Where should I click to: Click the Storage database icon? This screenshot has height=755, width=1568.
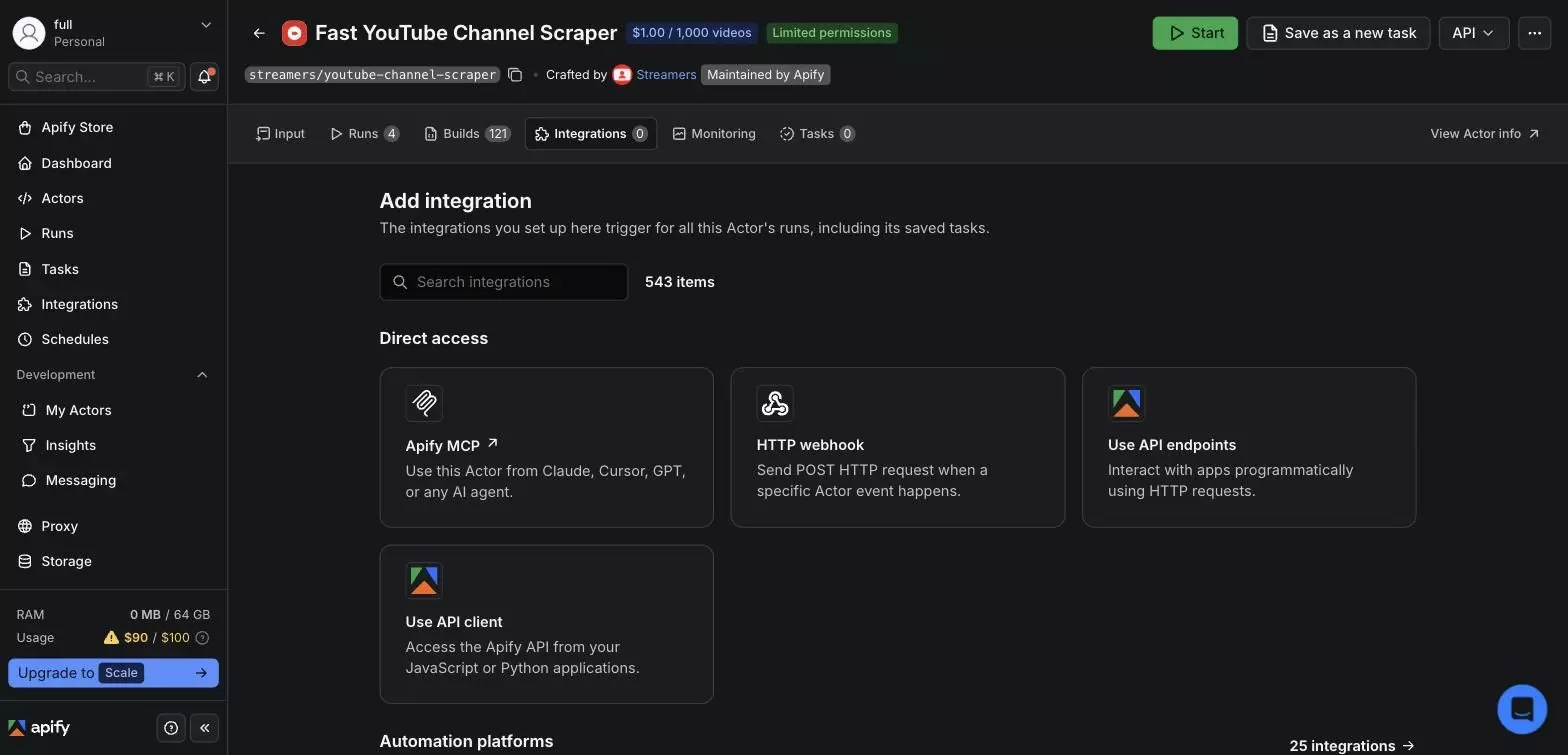click(x=25, y=561)
